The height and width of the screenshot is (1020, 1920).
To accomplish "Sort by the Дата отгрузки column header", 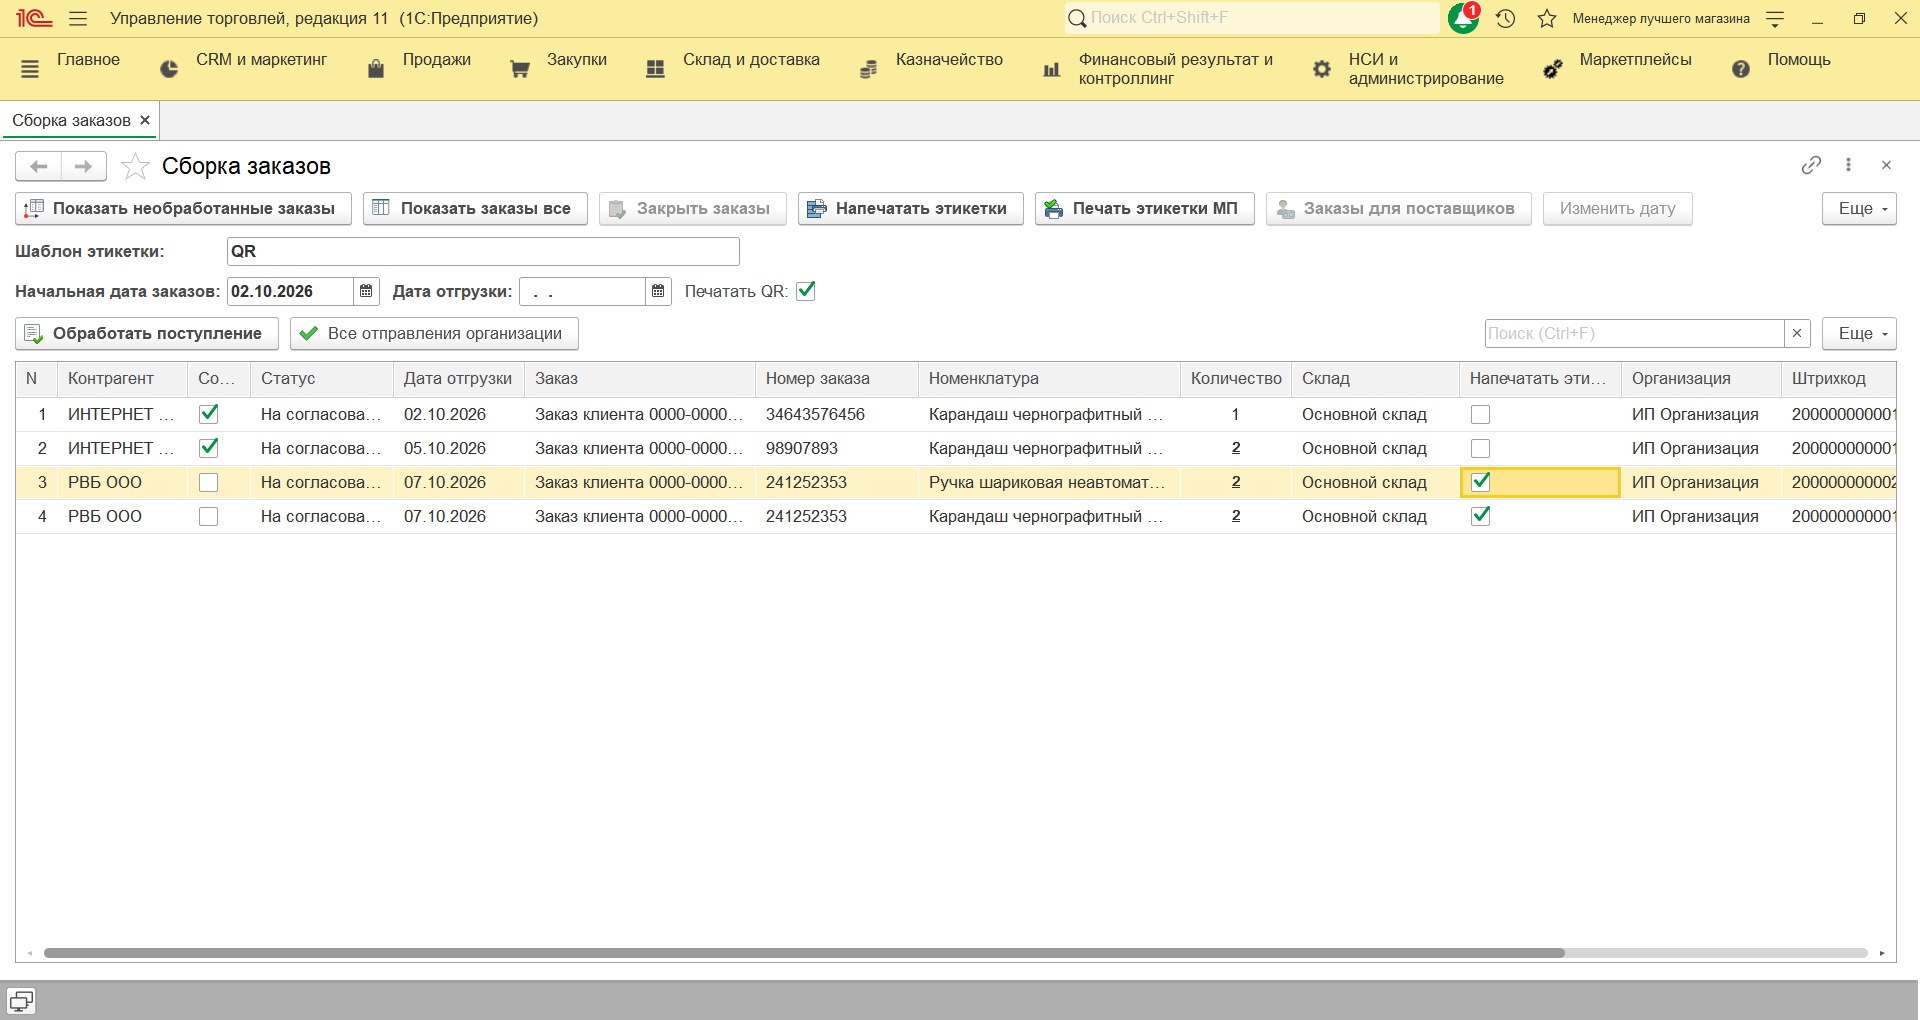I will coord(458,378).
